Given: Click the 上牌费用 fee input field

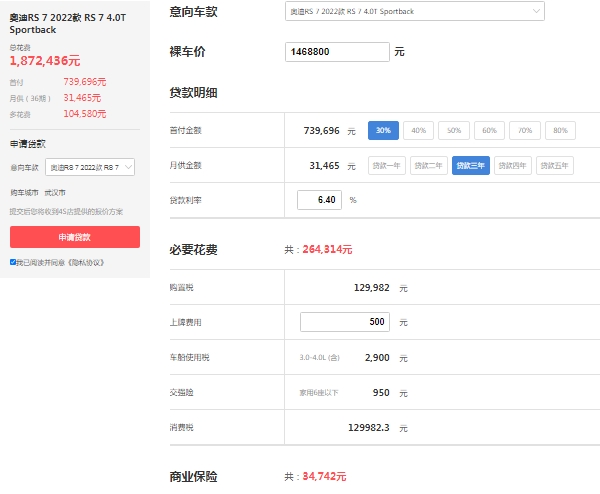Looking at the screenshot, I should (x=345, y=322).
